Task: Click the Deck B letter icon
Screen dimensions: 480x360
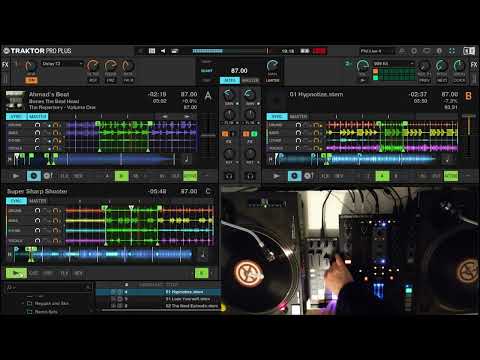Action: pos(468,96)
